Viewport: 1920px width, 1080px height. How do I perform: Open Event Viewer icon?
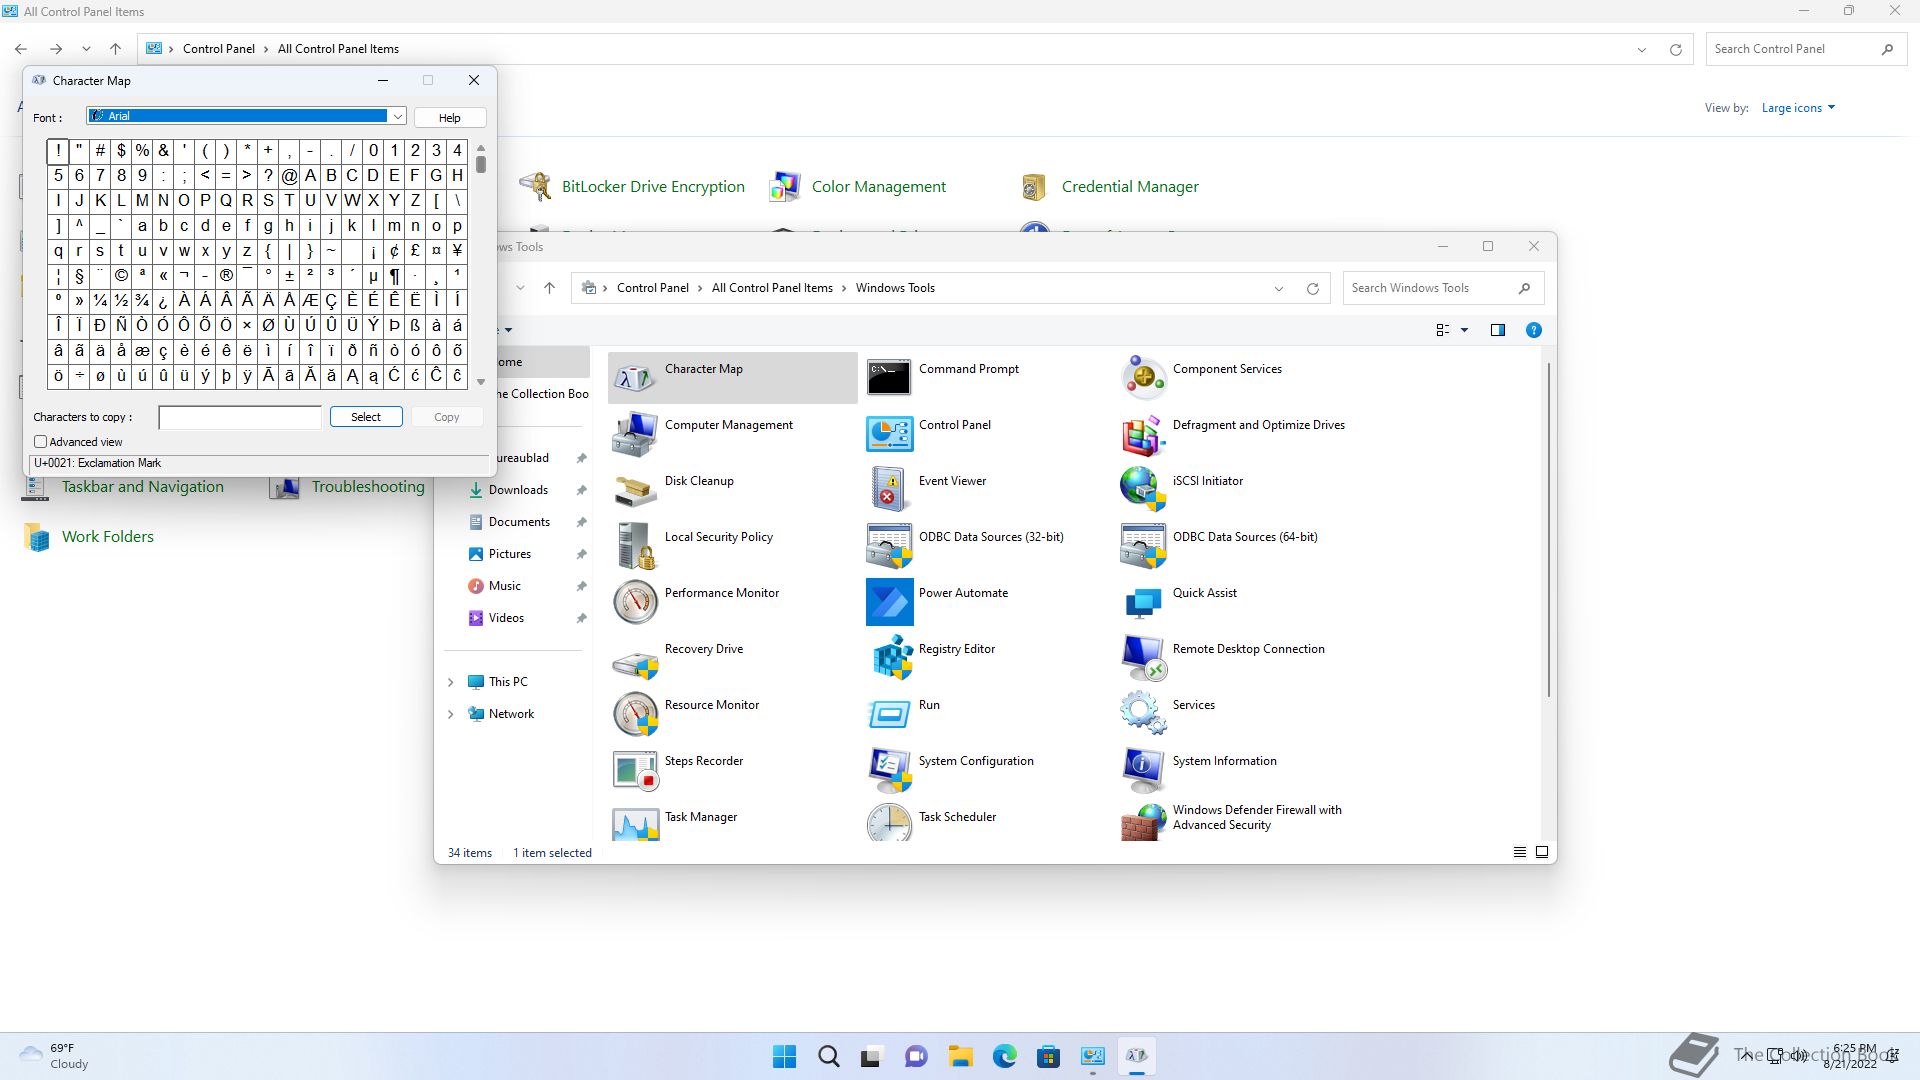tap(889, 490)
